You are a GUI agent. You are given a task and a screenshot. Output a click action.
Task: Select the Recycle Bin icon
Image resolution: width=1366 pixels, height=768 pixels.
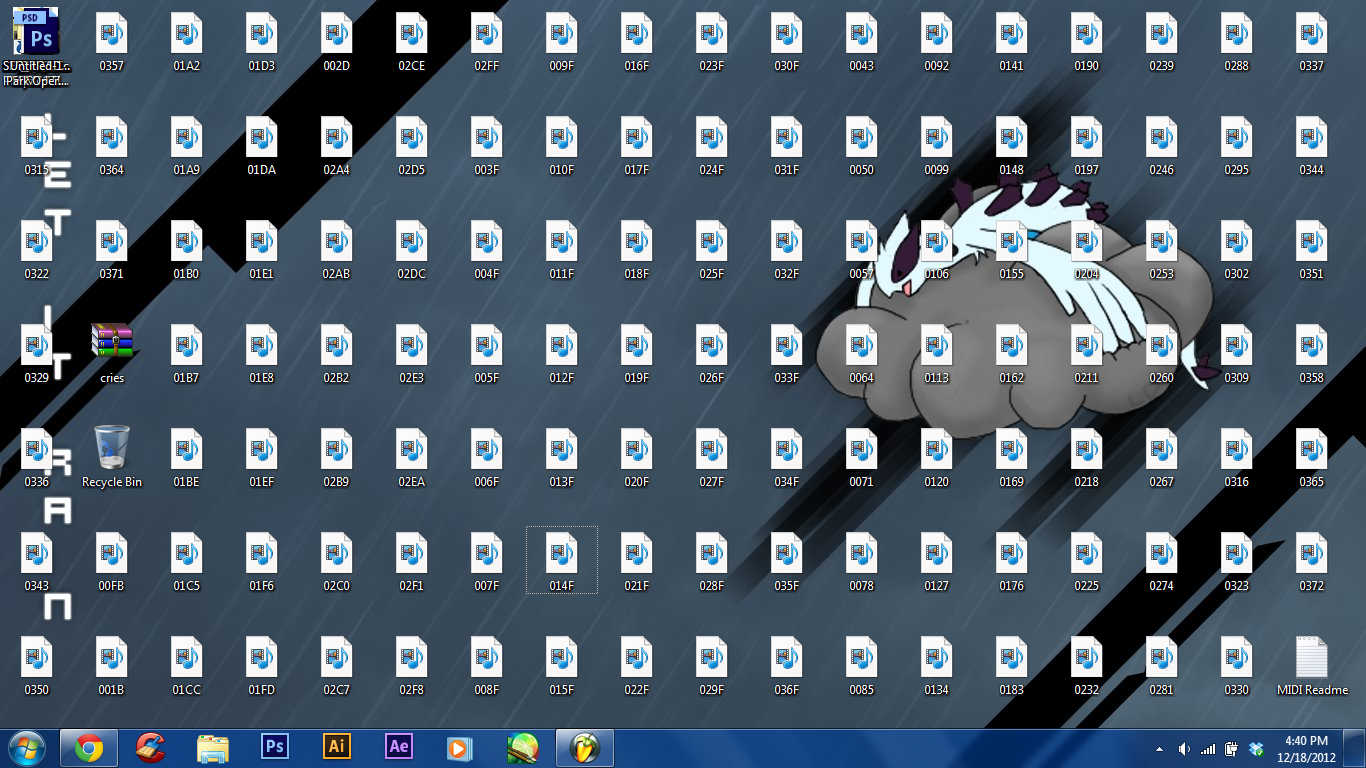click(112, 447)
